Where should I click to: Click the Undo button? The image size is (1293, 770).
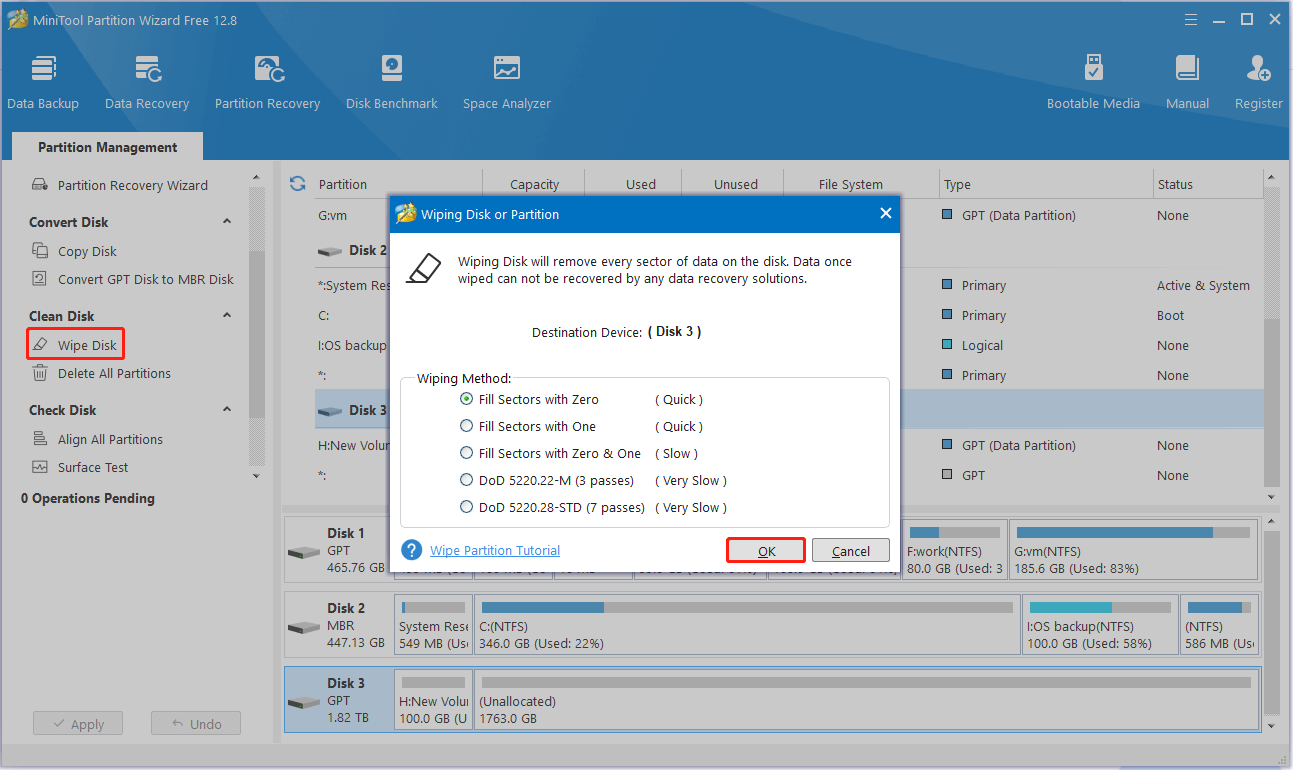196,724
